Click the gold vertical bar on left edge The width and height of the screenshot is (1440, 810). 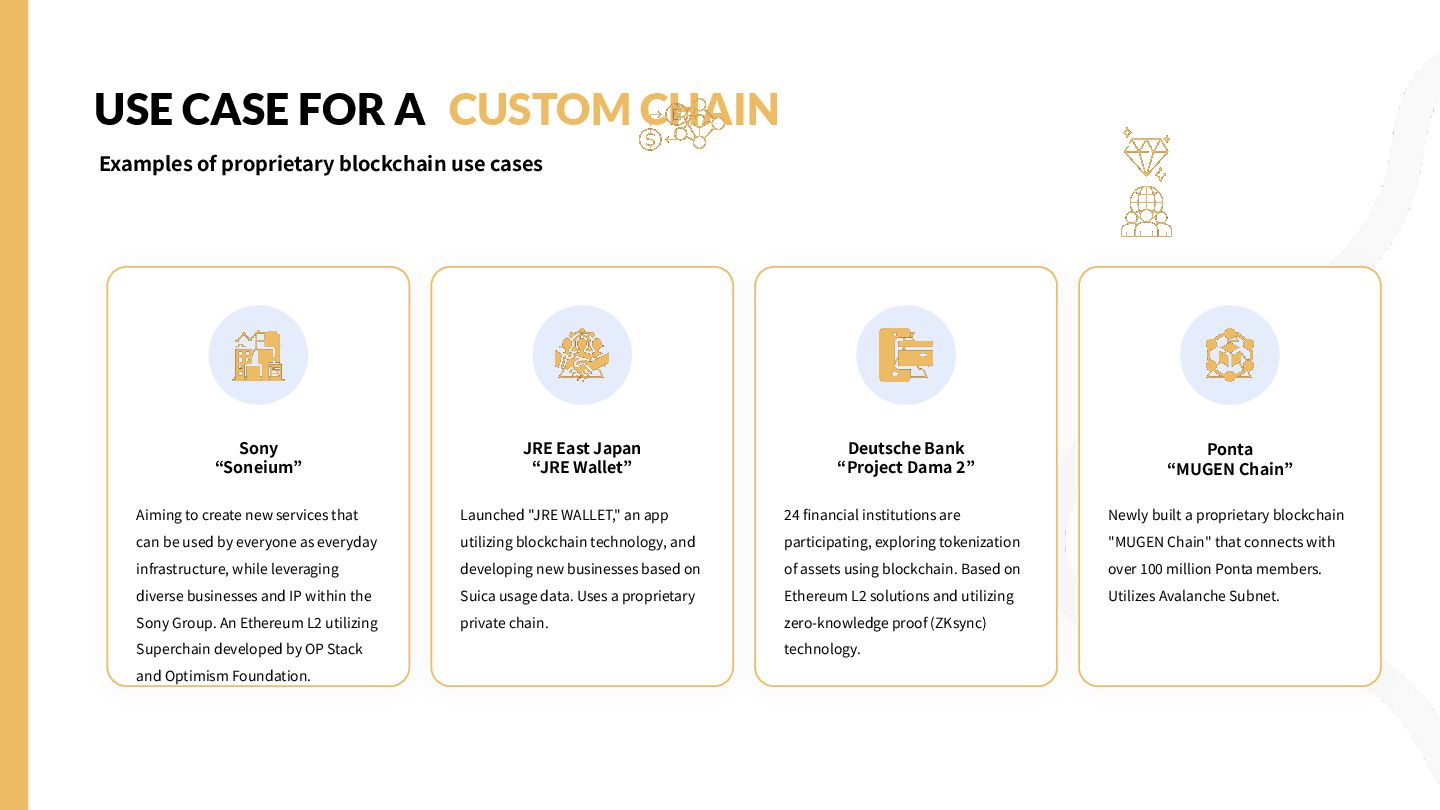tap(14, 405)
